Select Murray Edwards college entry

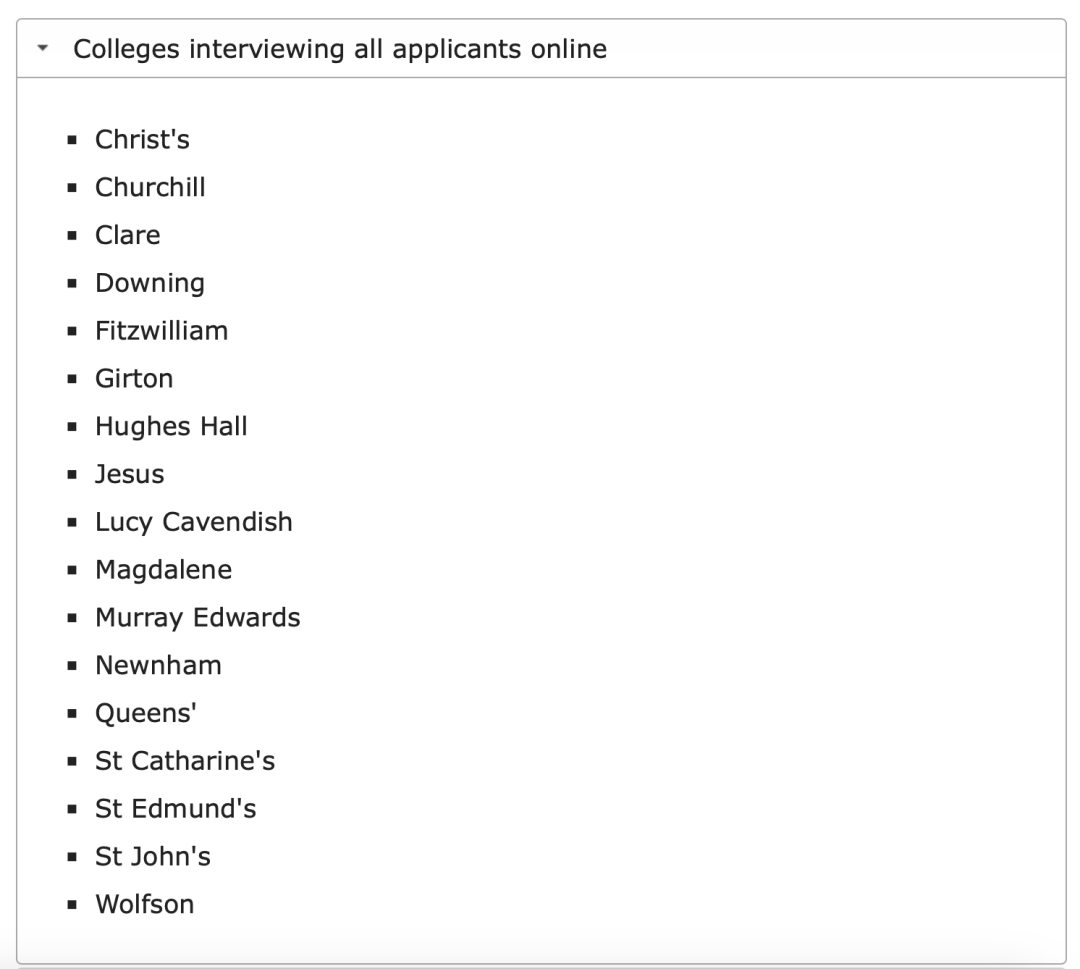[197, 618]
